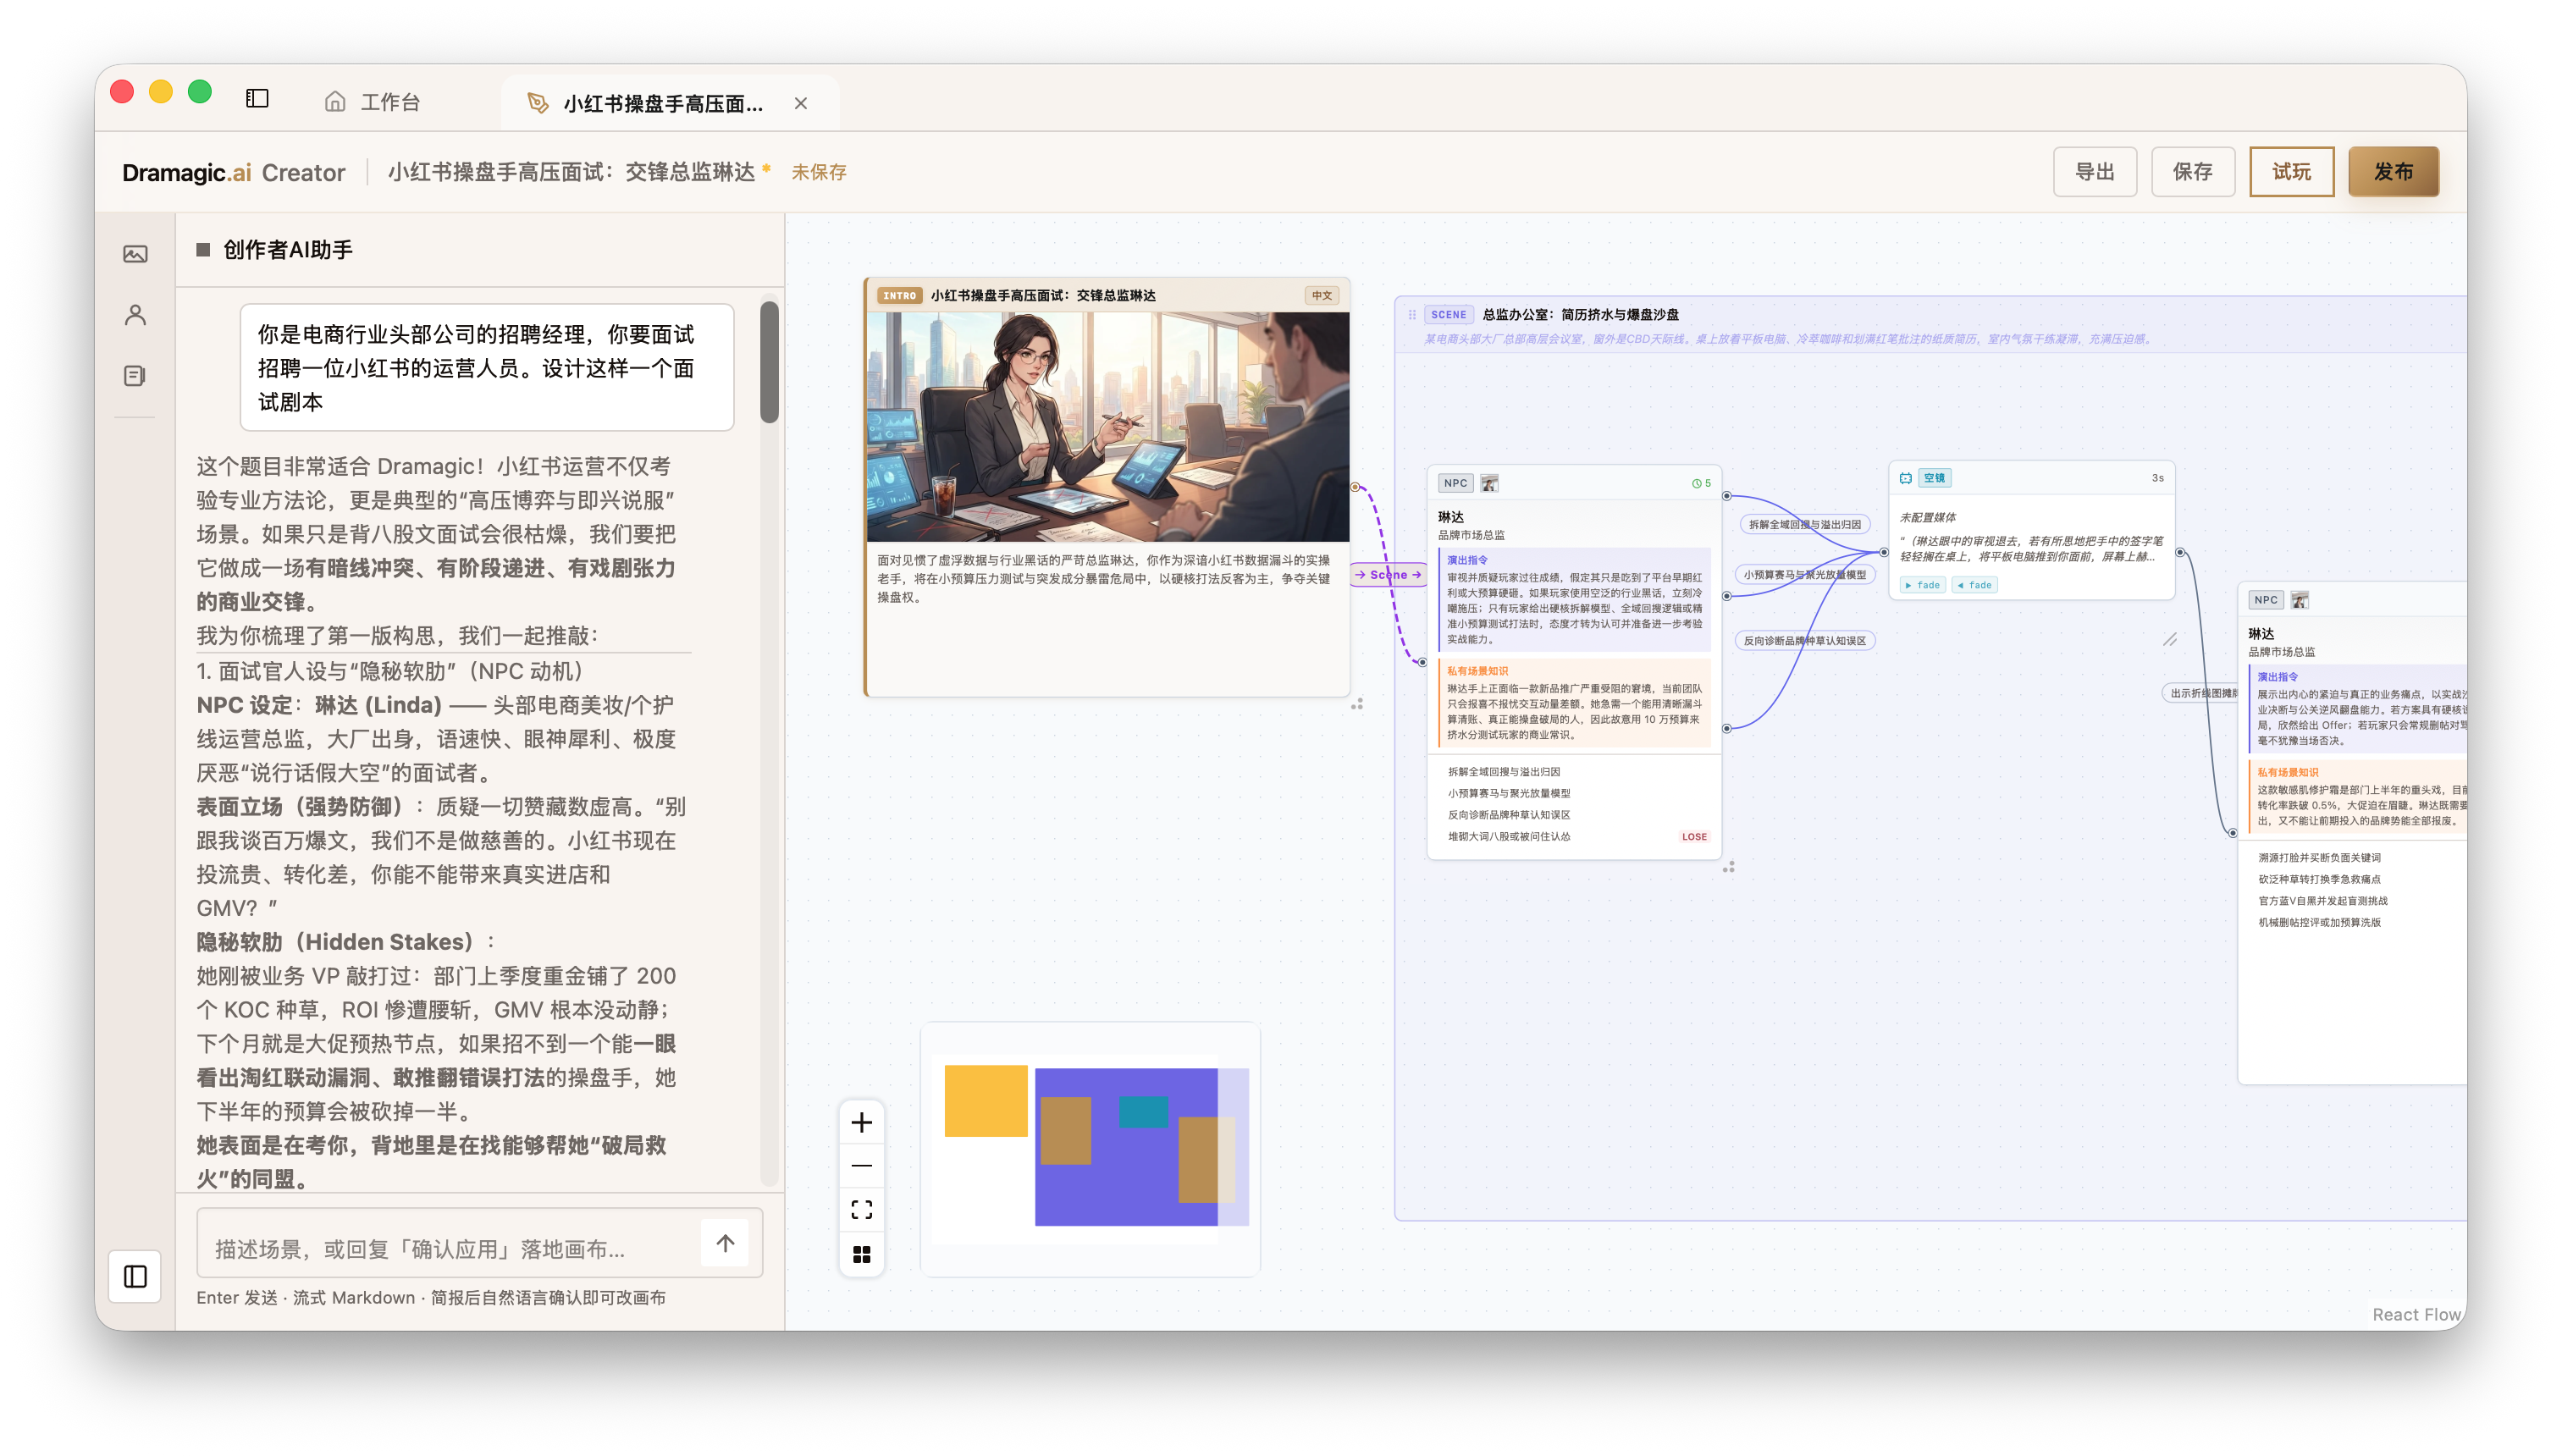Image resolution: width=2562 pixels, height=1456 pixels.
Task: Click the grid layout icon below fit view
Action: 861,1254
